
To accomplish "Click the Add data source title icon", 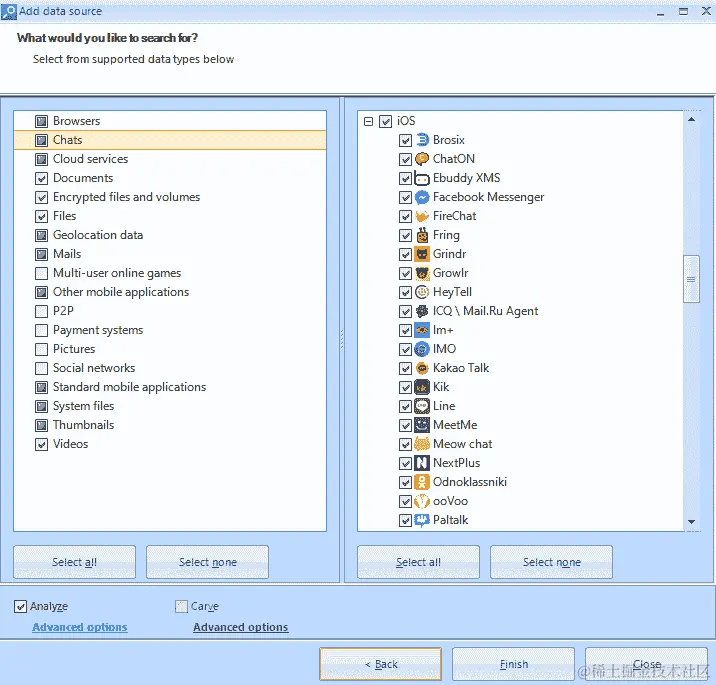I will point(9,12).
